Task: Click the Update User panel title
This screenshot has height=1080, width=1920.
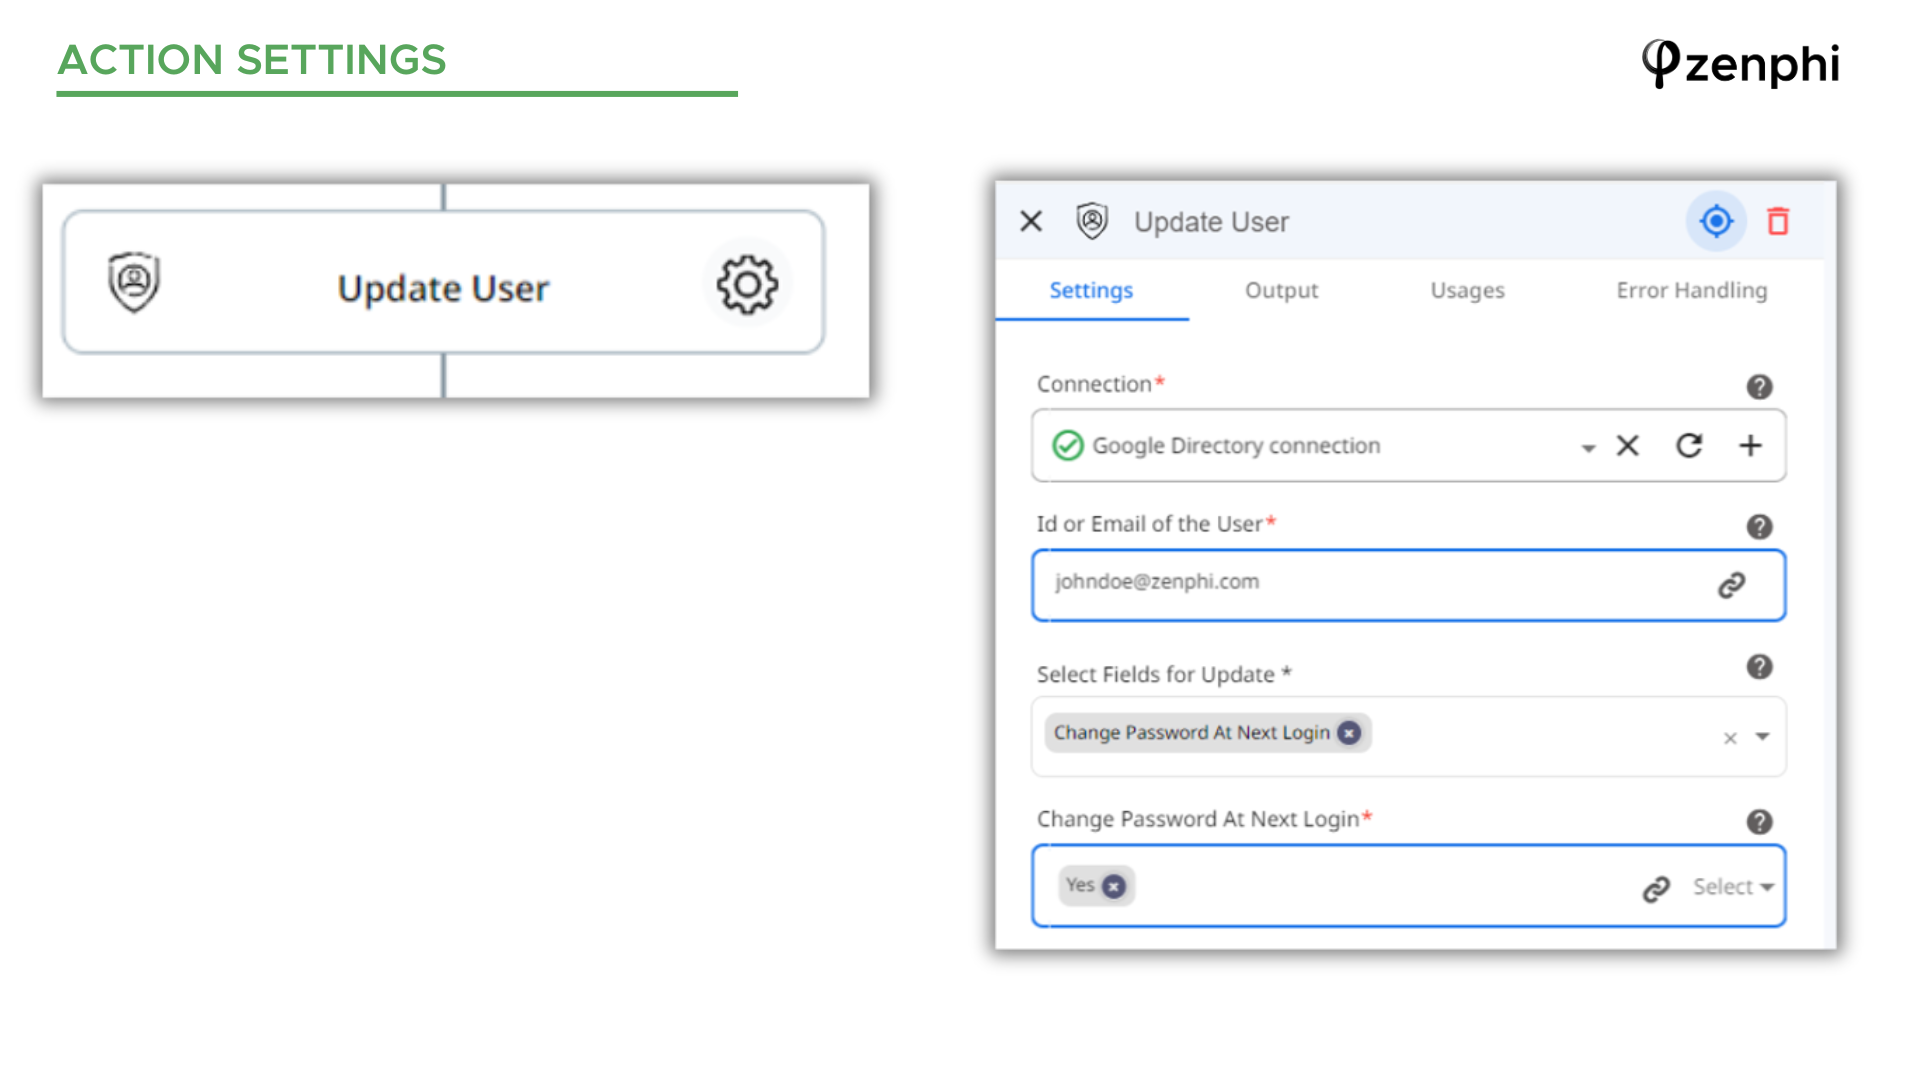Action: pyautogui.click(x=1211, y=222)
